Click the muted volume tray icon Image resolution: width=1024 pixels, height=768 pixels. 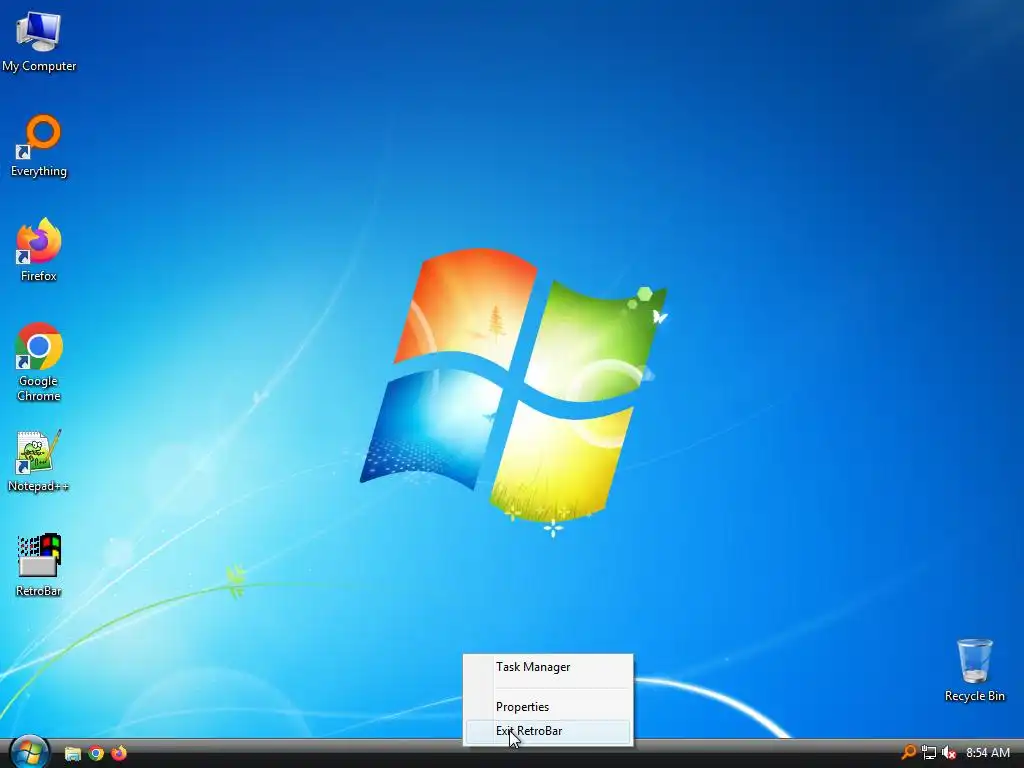click(x=949, y=753)
